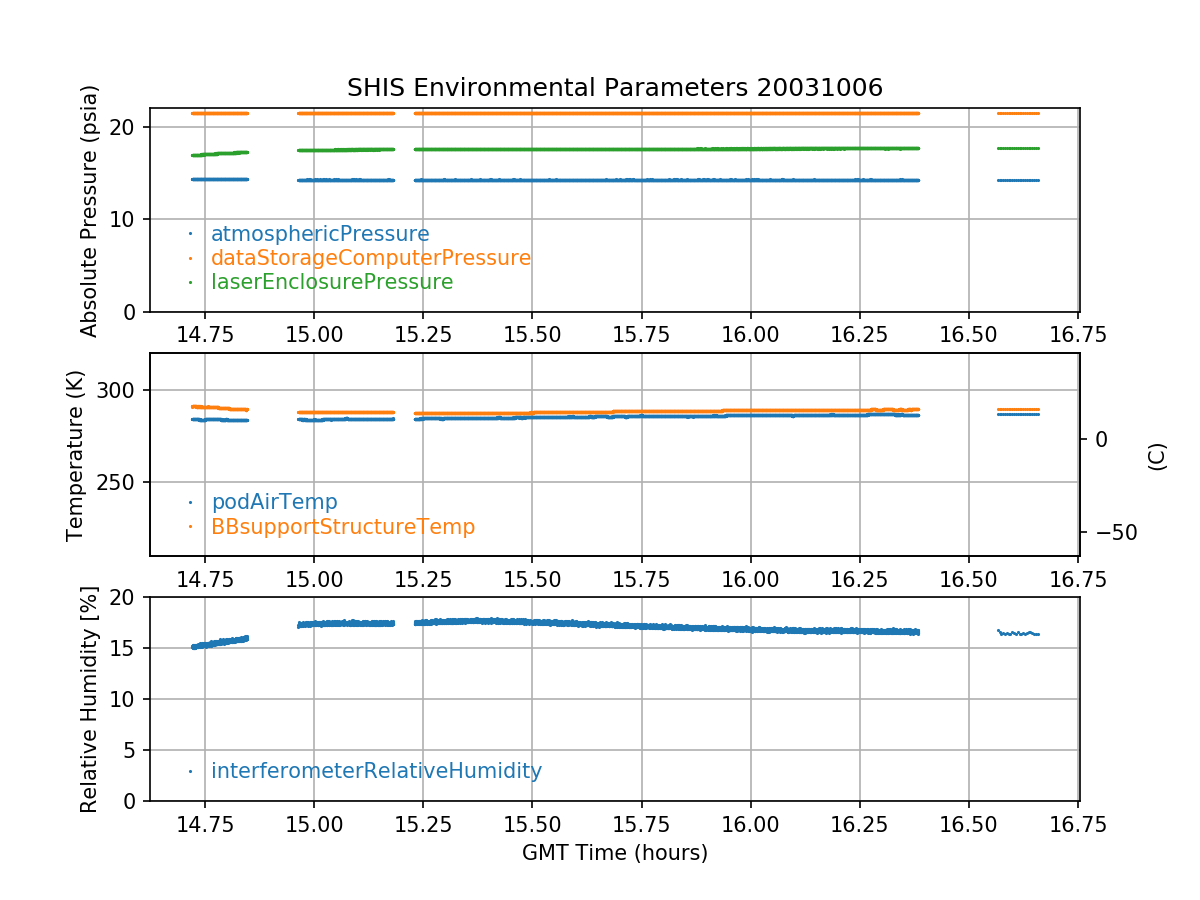Click the 16.00 tick below humidity plot
This screenshot has width=1200, height=900.
750,823
